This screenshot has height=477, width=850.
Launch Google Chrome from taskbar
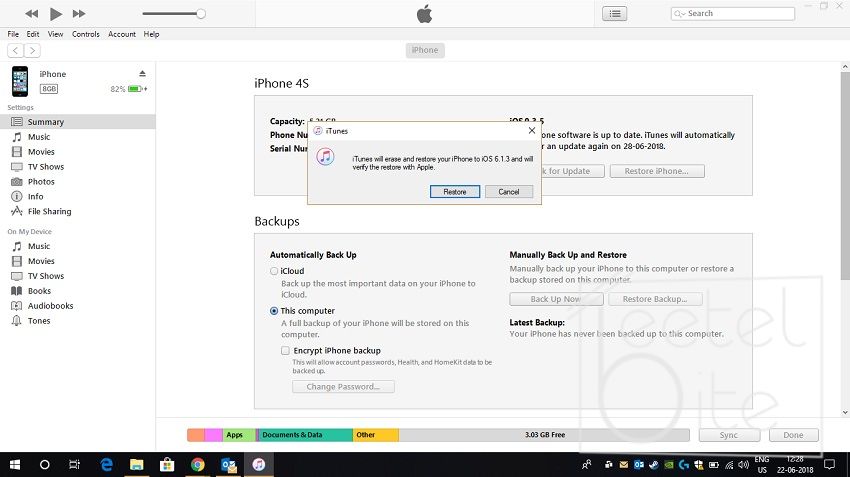pos(198,465)
